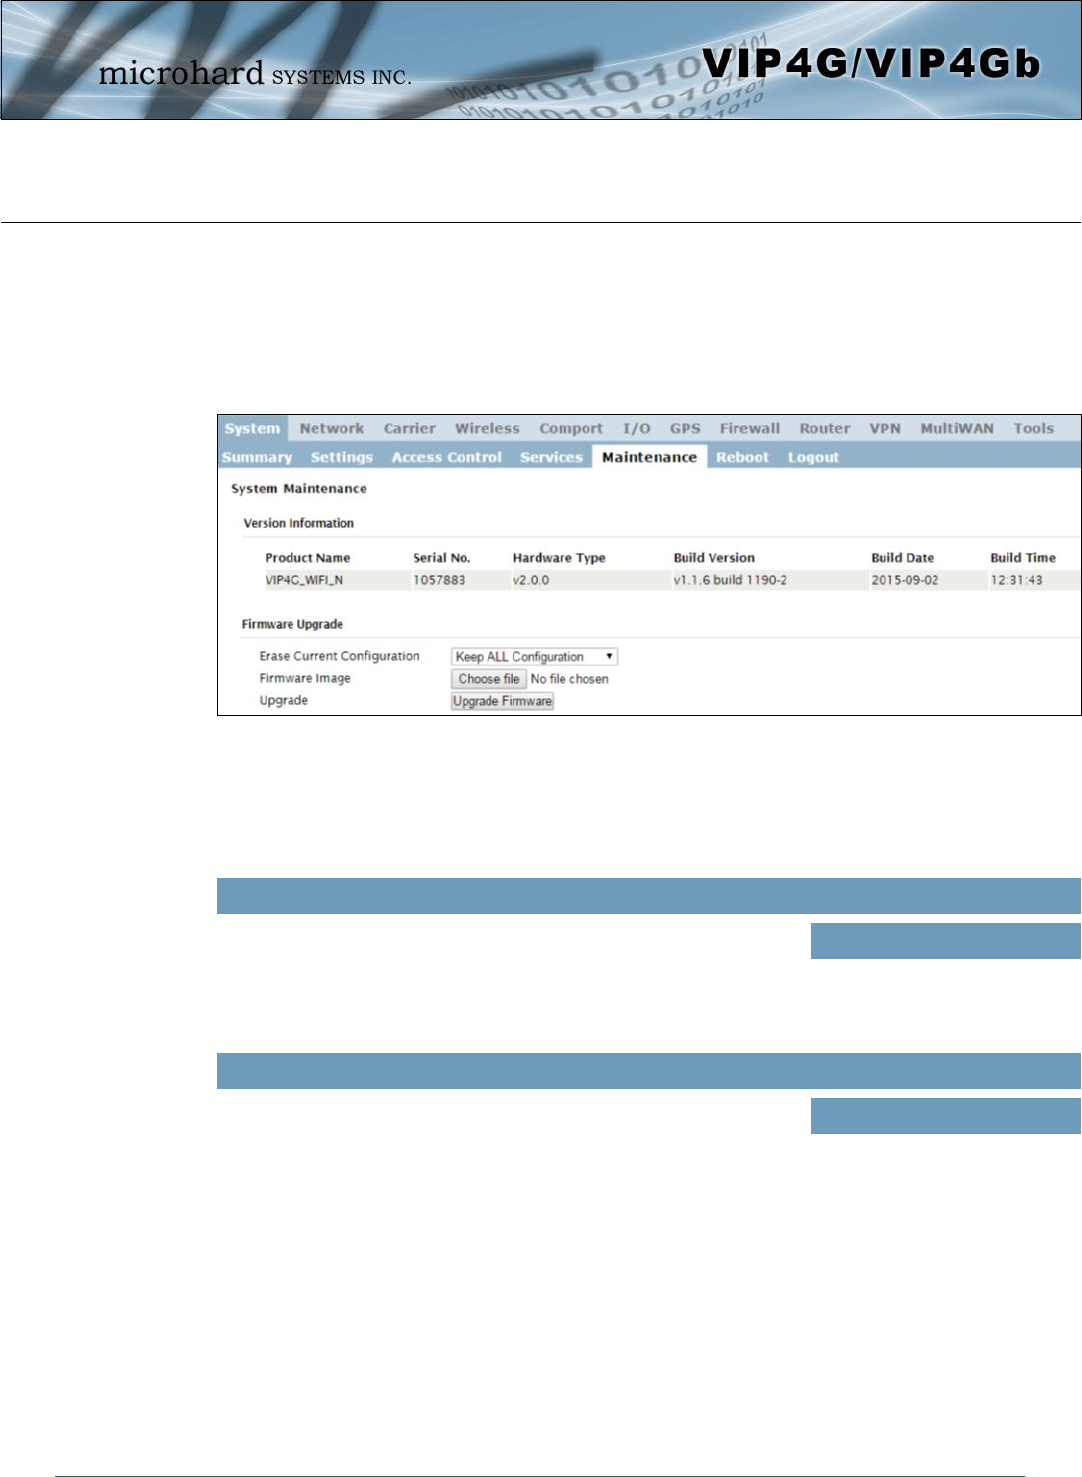Select the build time 12:31:43

[1016, 580]
